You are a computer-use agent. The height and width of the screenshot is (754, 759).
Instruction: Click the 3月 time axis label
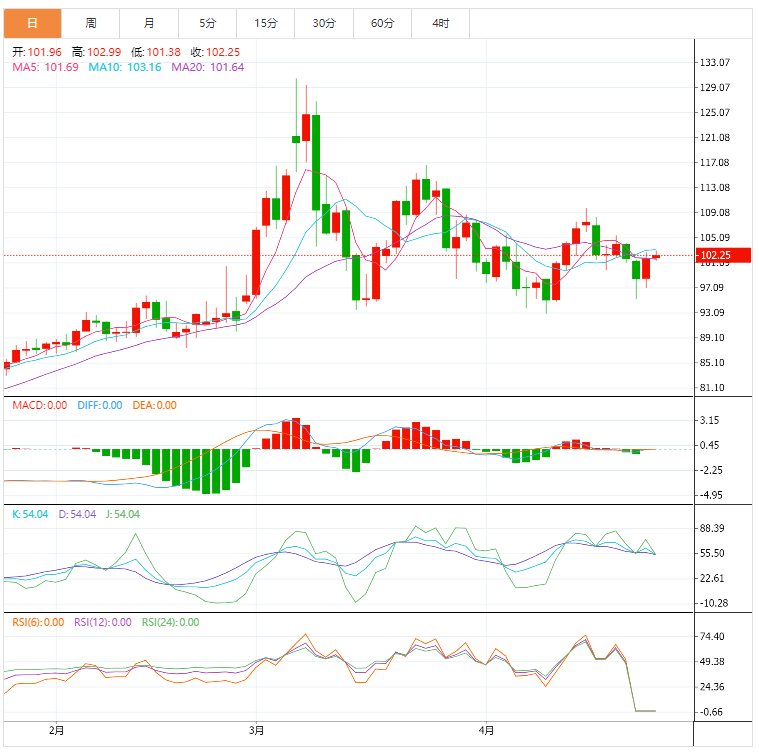point(256,730)
